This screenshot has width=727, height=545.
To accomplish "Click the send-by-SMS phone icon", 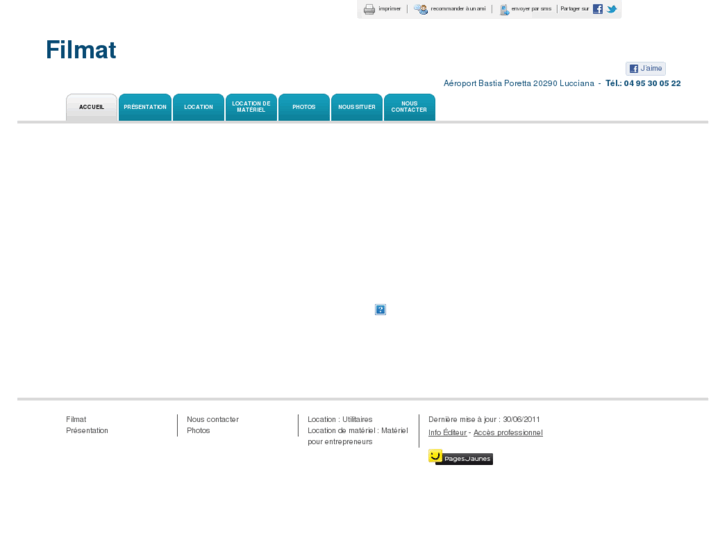I will pyautogui.click(x=504, y=9).
